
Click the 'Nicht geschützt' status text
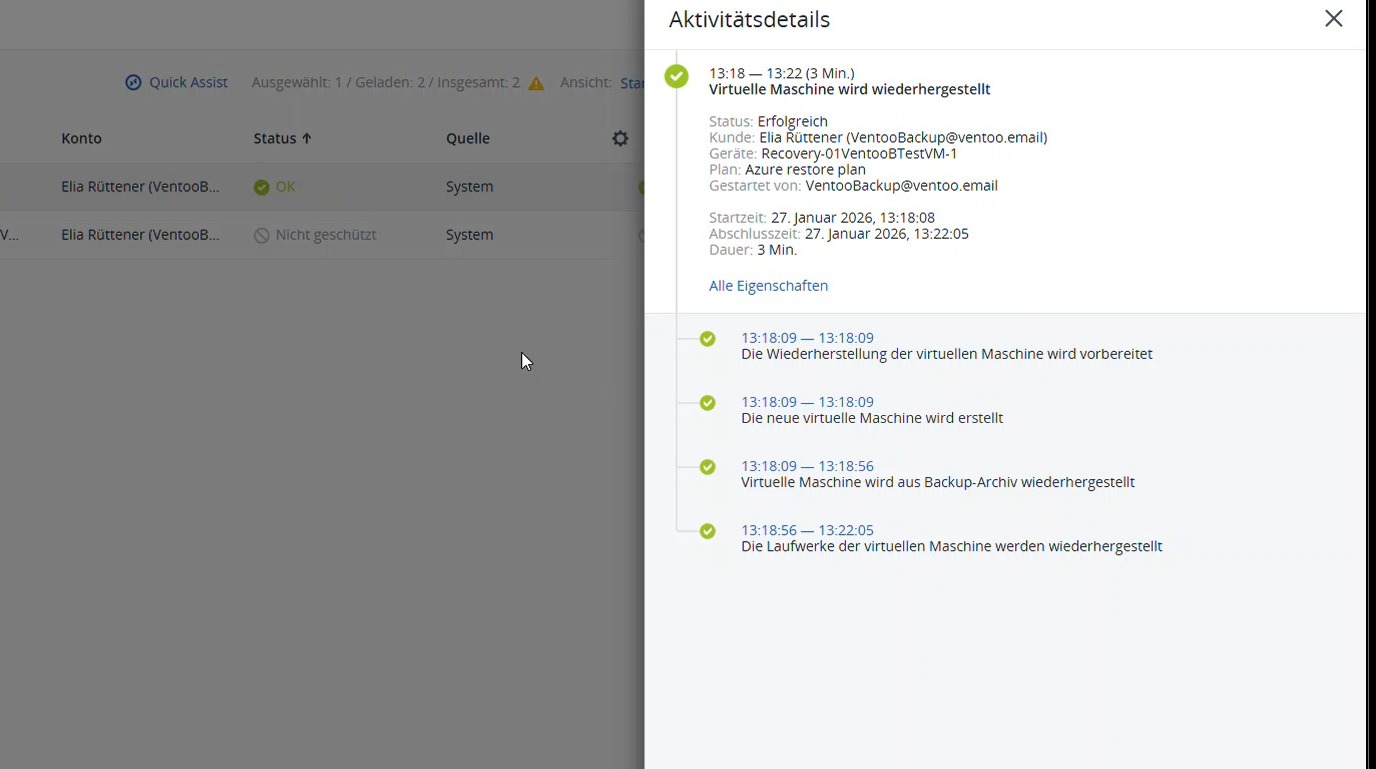coord(326,235)
